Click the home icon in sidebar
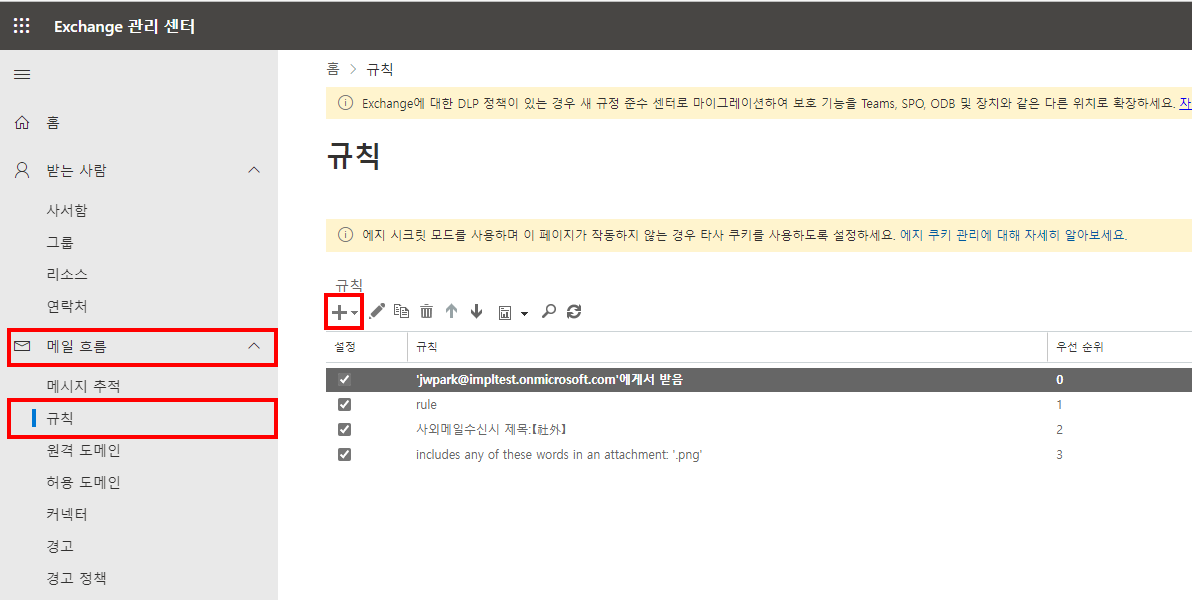 (22, 122)
